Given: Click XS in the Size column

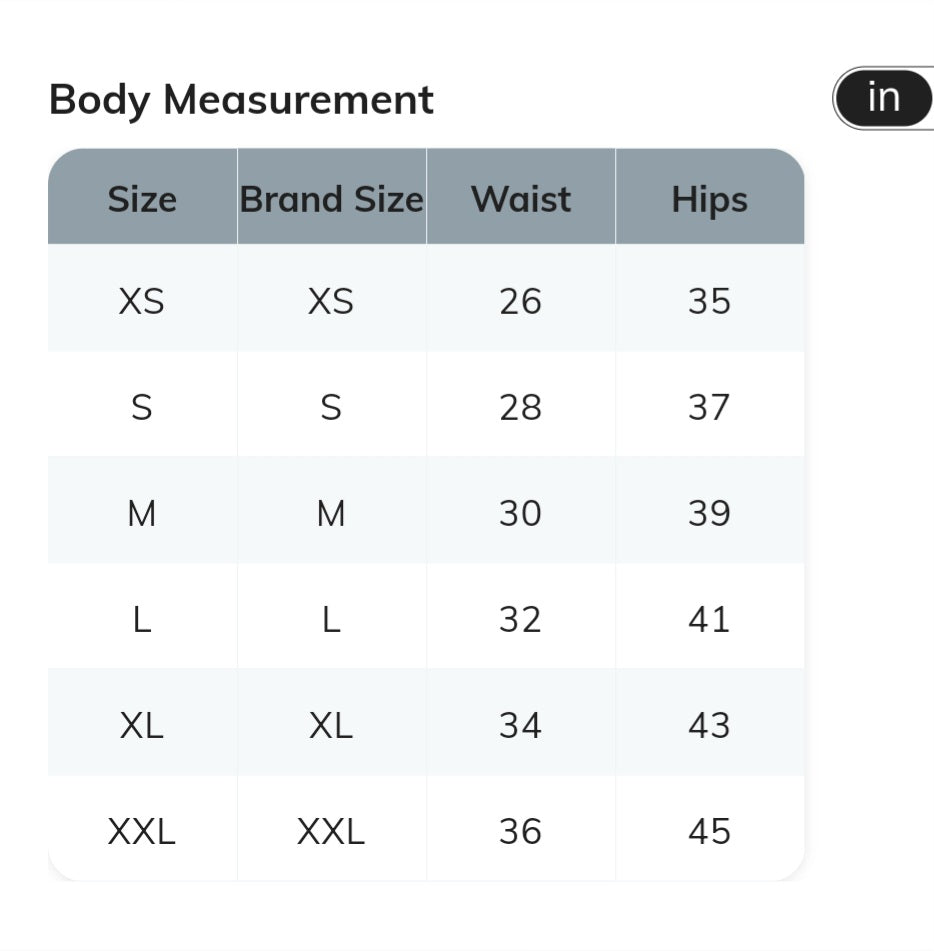Looking at the screenshot, I should [x=141, y=301].
